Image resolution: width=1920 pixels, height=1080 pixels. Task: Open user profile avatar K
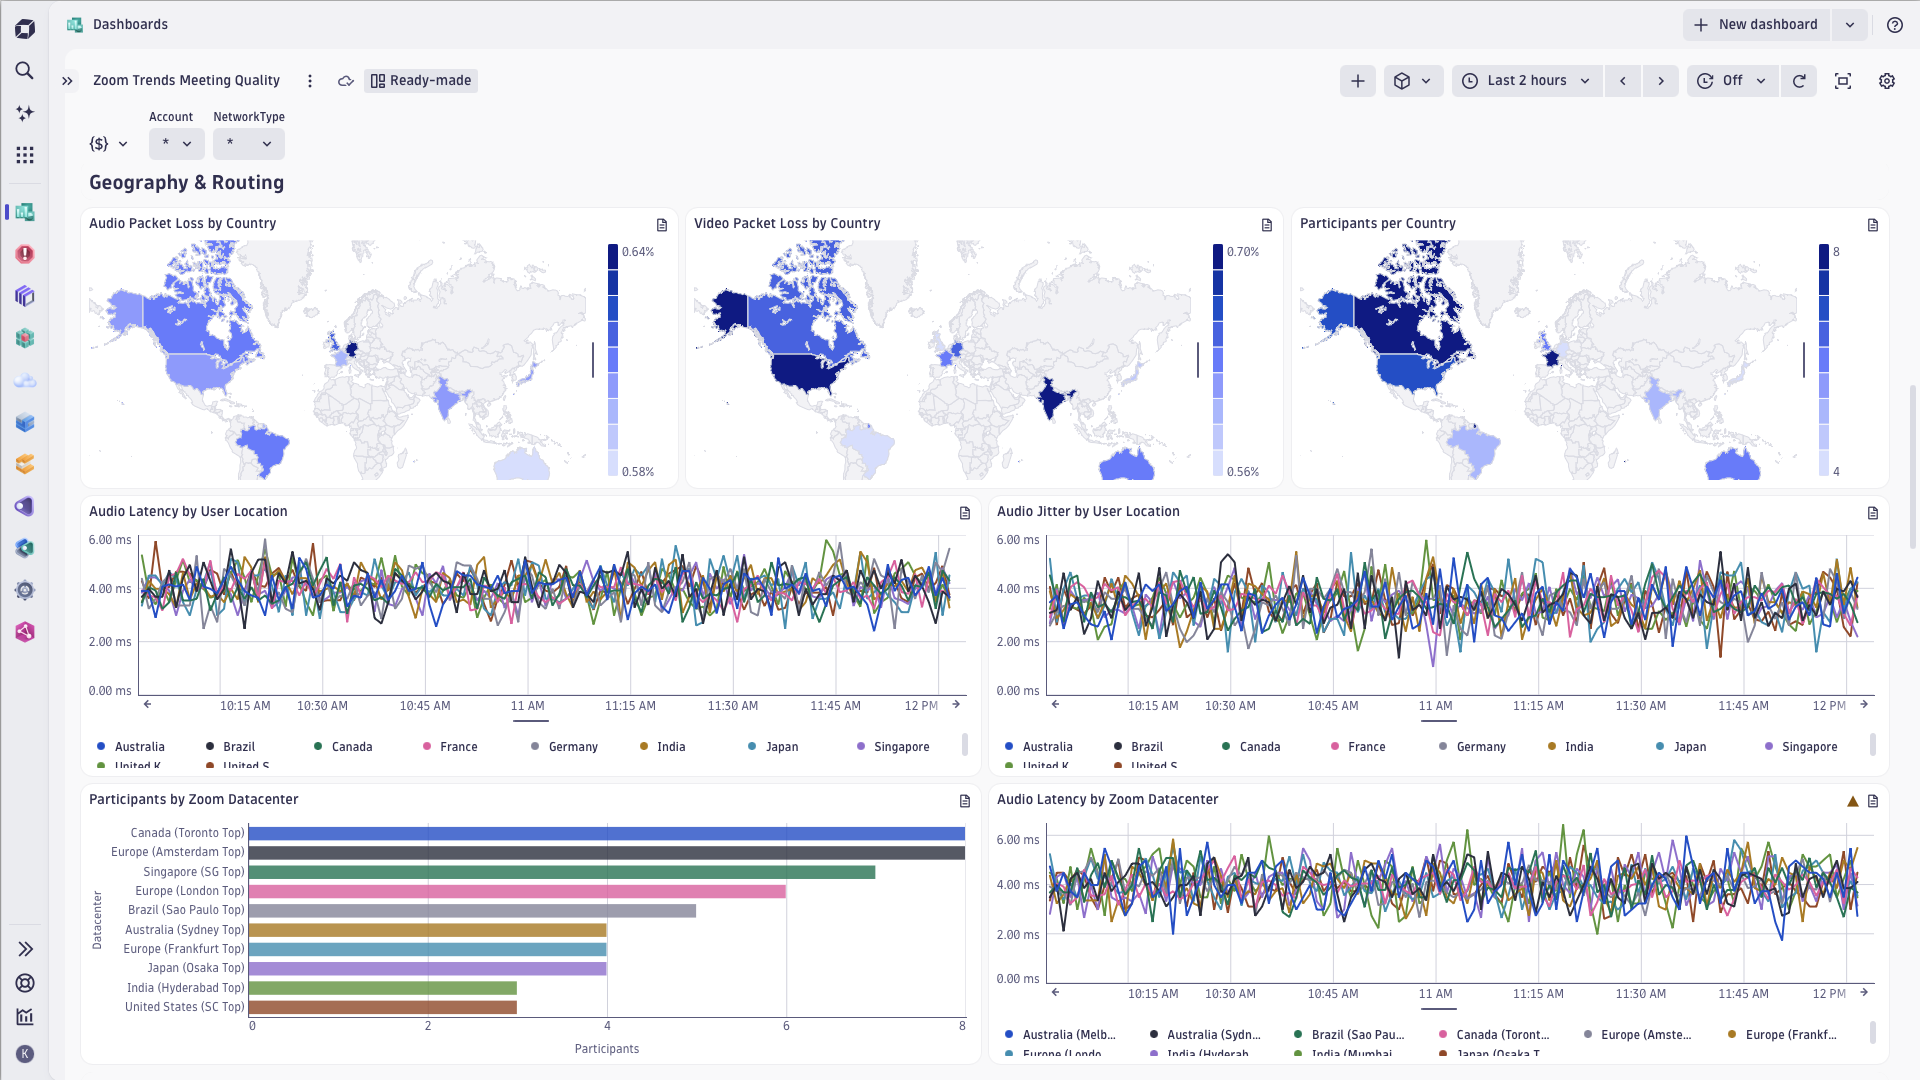click(25, 1054)
